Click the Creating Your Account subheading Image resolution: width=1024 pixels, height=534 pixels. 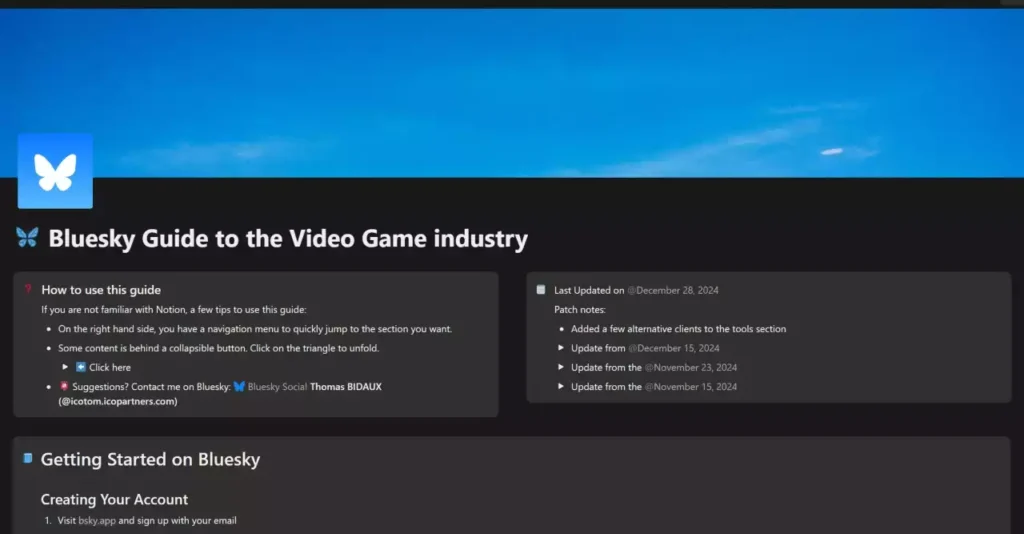(114, 499)
